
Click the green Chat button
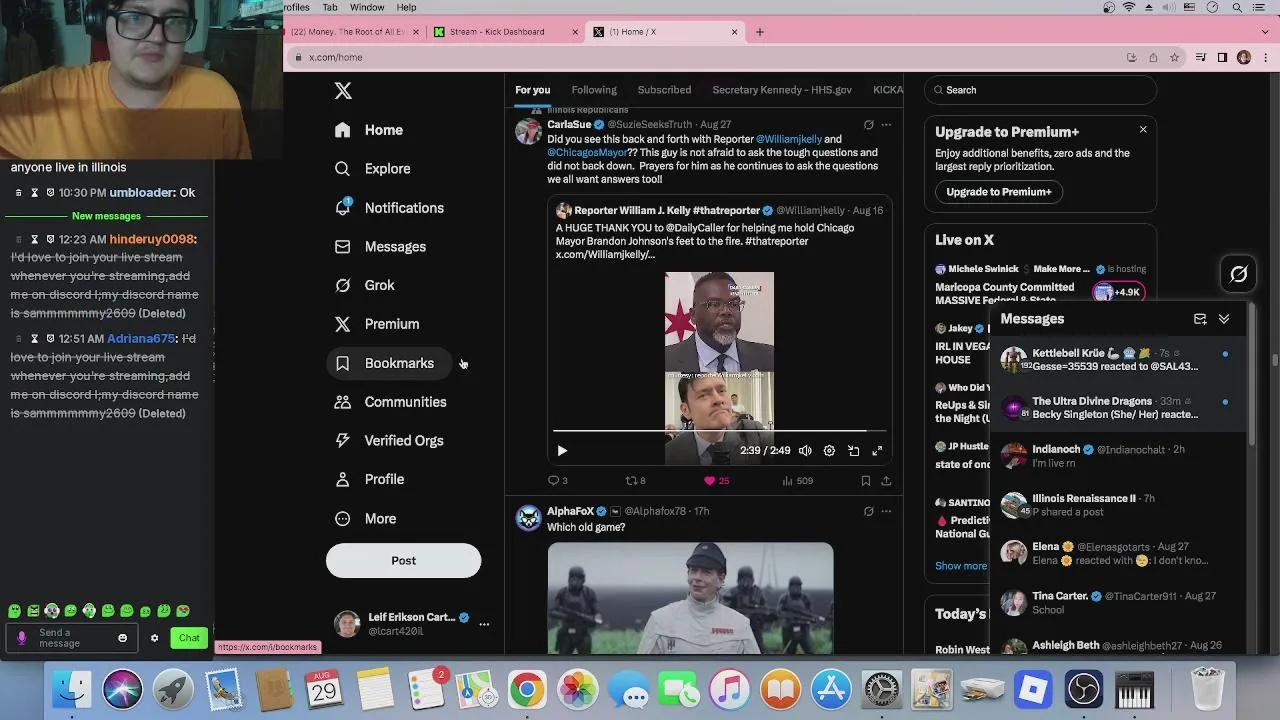tap(189, 638)
